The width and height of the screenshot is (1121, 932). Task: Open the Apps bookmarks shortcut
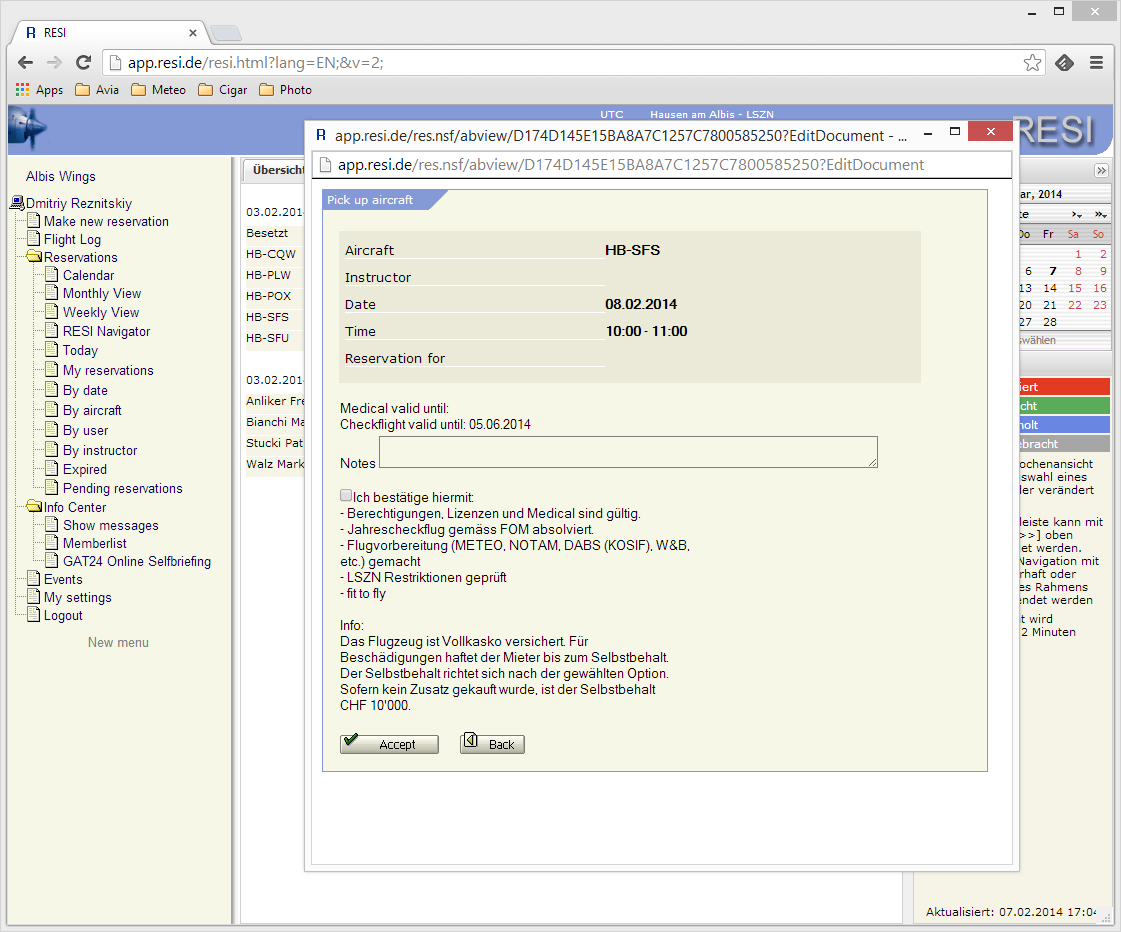pyautogui.click(x=39, y=90)
